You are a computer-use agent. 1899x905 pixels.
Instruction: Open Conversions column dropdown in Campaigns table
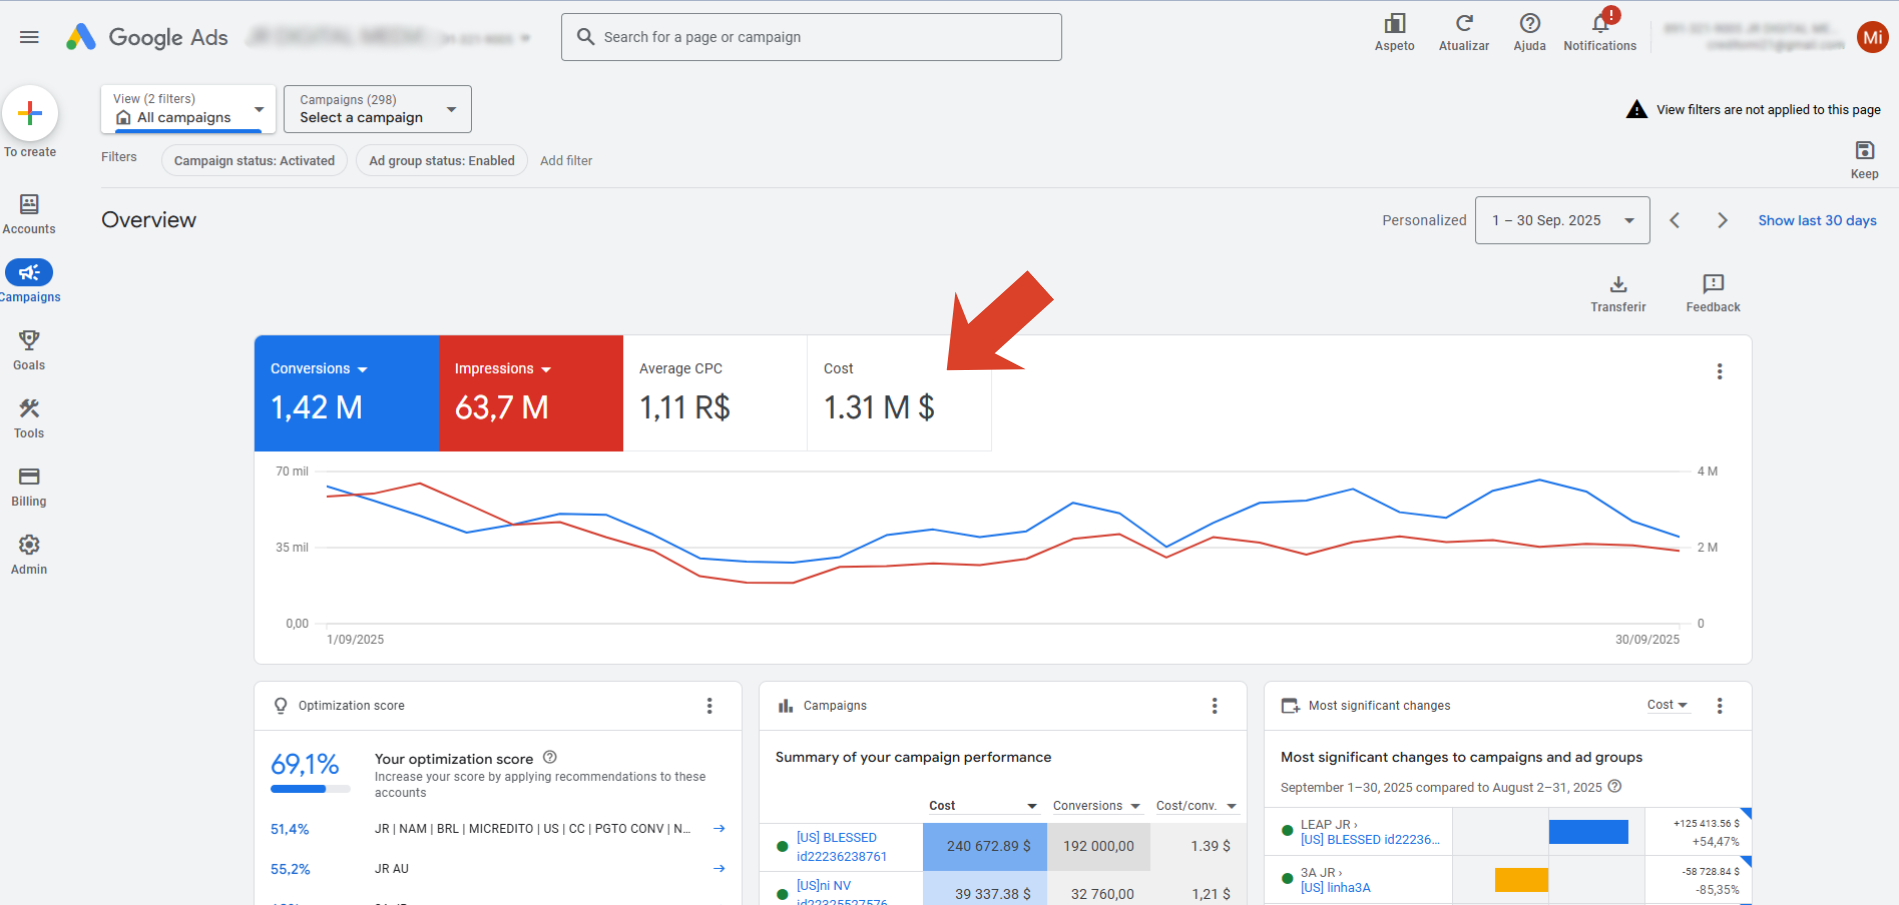[x=1096, y=806]
